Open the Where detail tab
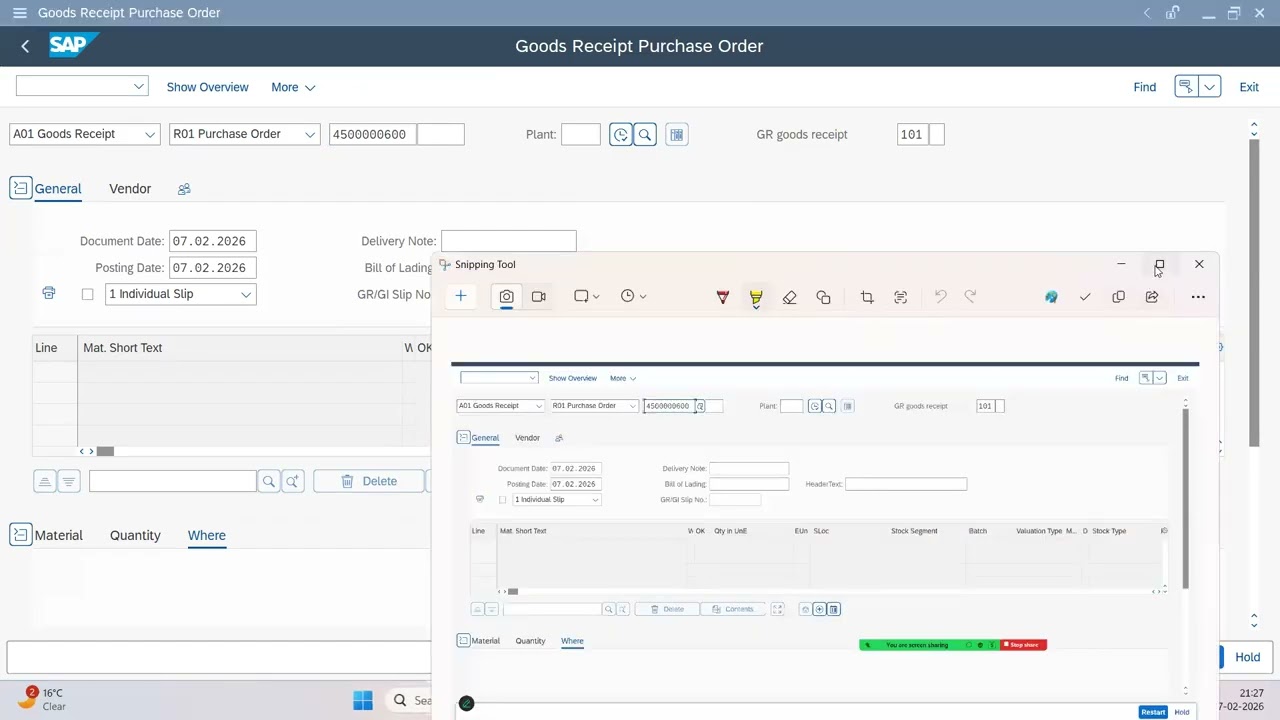Image resolution: width=1280 pixels, height=720 pixels. click(206, 535)
